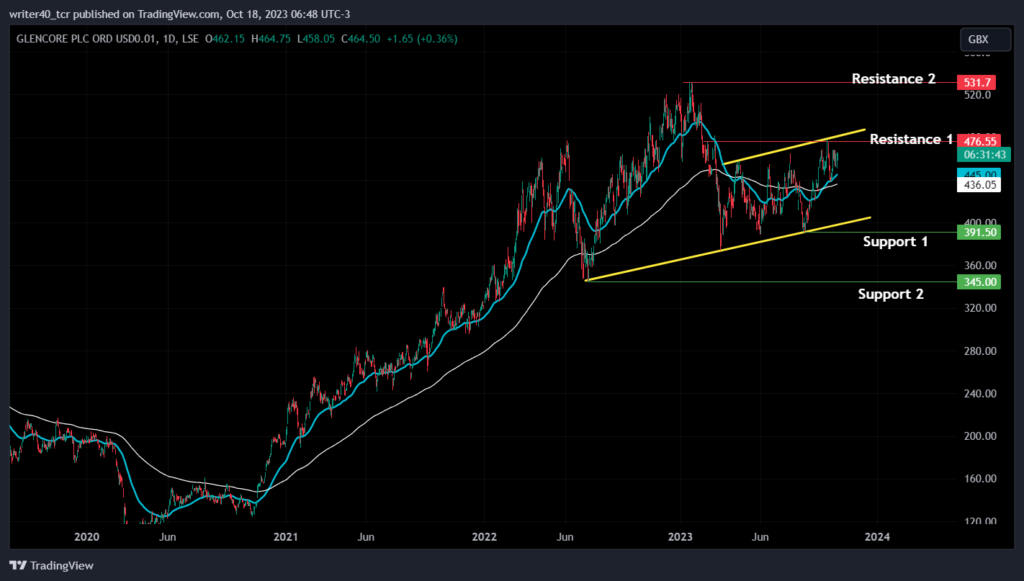Screen dimensions: 1024x581
Task: Click the GBX currency button
Action: click(985, 39)
